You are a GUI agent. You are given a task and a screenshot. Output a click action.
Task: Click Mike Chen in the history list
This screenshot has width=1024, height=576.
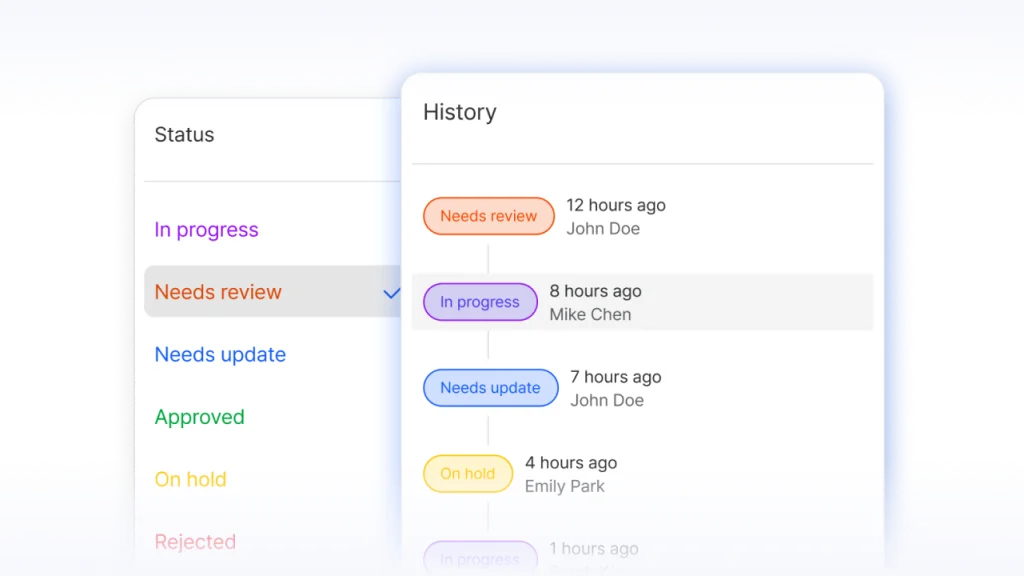(590, 314)
